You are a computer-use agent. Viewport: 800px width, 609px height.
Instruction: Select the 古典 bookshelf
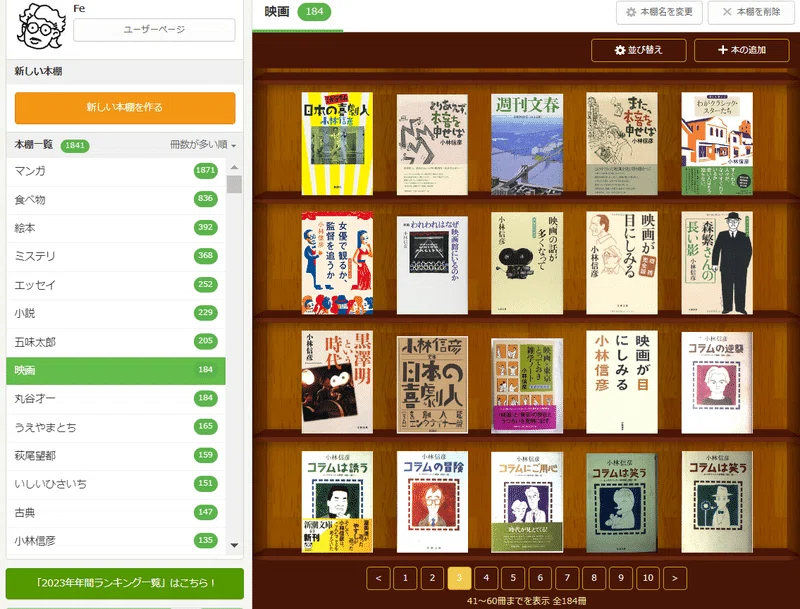pos(116,513)
